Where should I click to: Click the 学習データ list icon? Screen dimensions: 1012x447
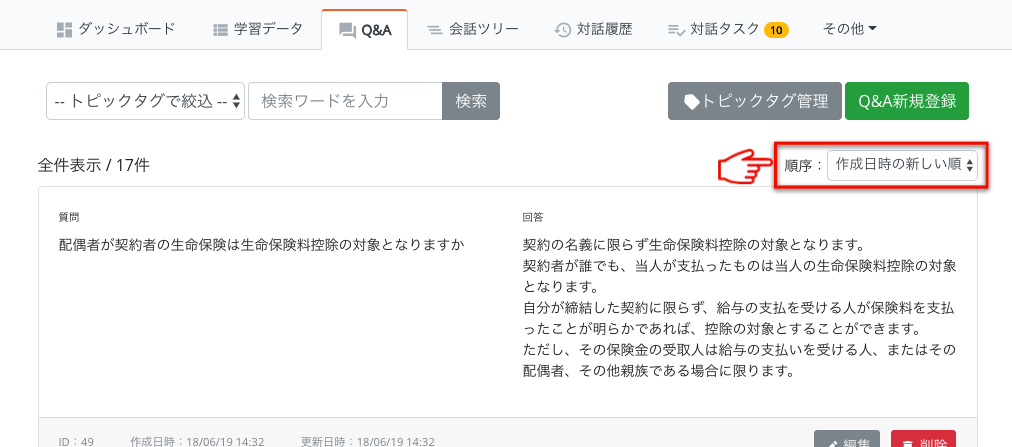220,30
